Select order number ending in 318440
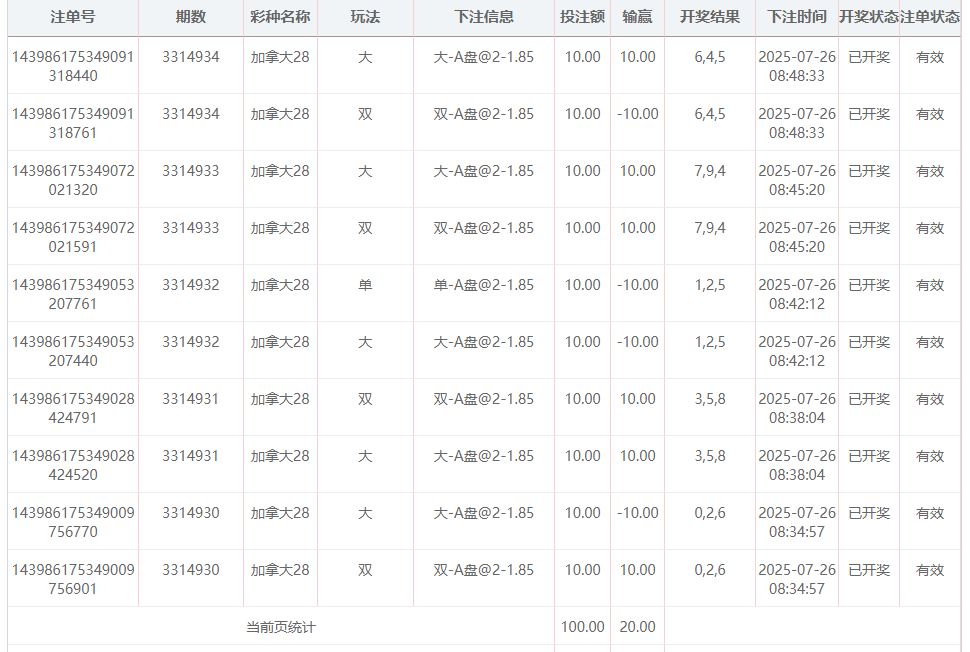Viewport: 970px width, 652px height. 73,66
